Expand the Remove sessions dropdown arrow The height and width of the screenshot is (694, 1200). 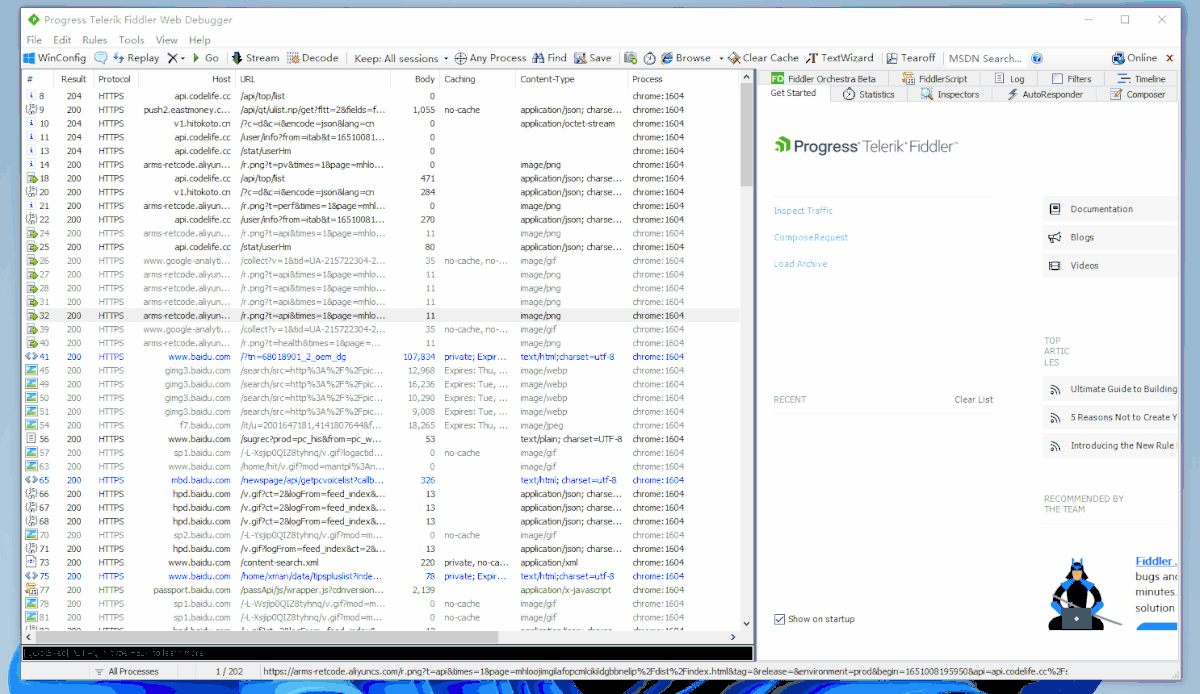click(183, 58)
